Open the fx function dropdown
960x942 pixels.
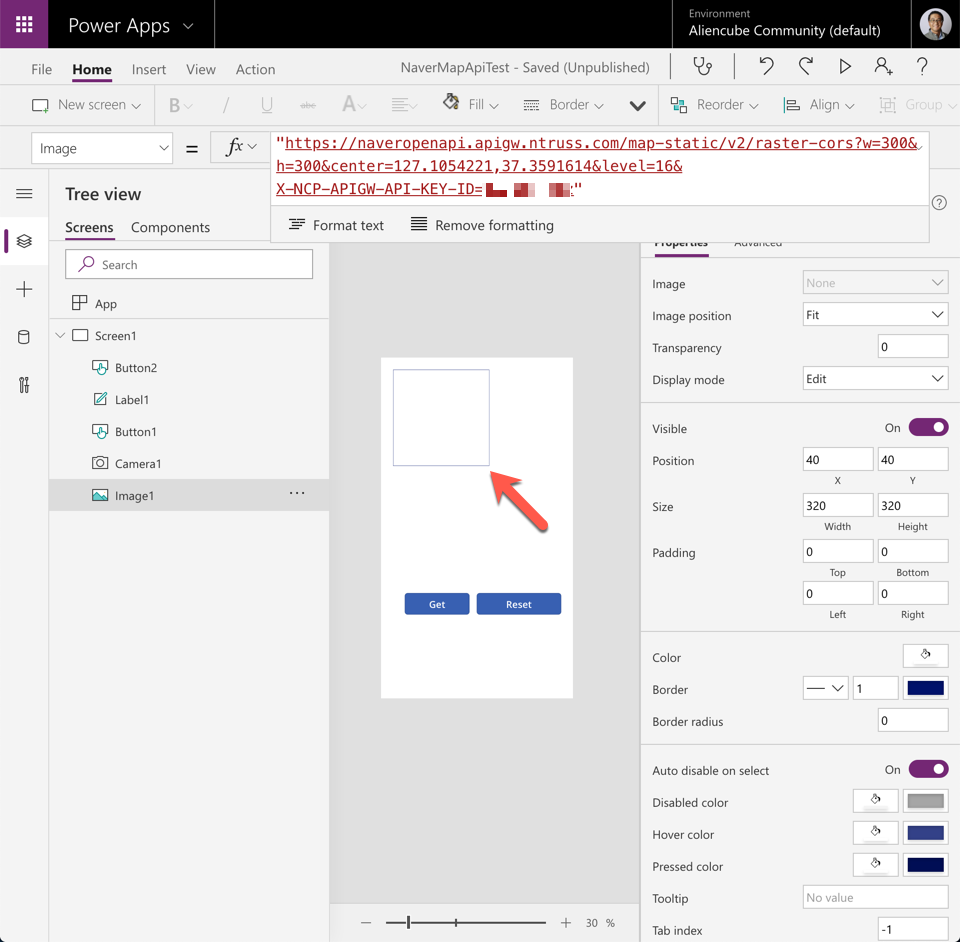tap(241, 147)
